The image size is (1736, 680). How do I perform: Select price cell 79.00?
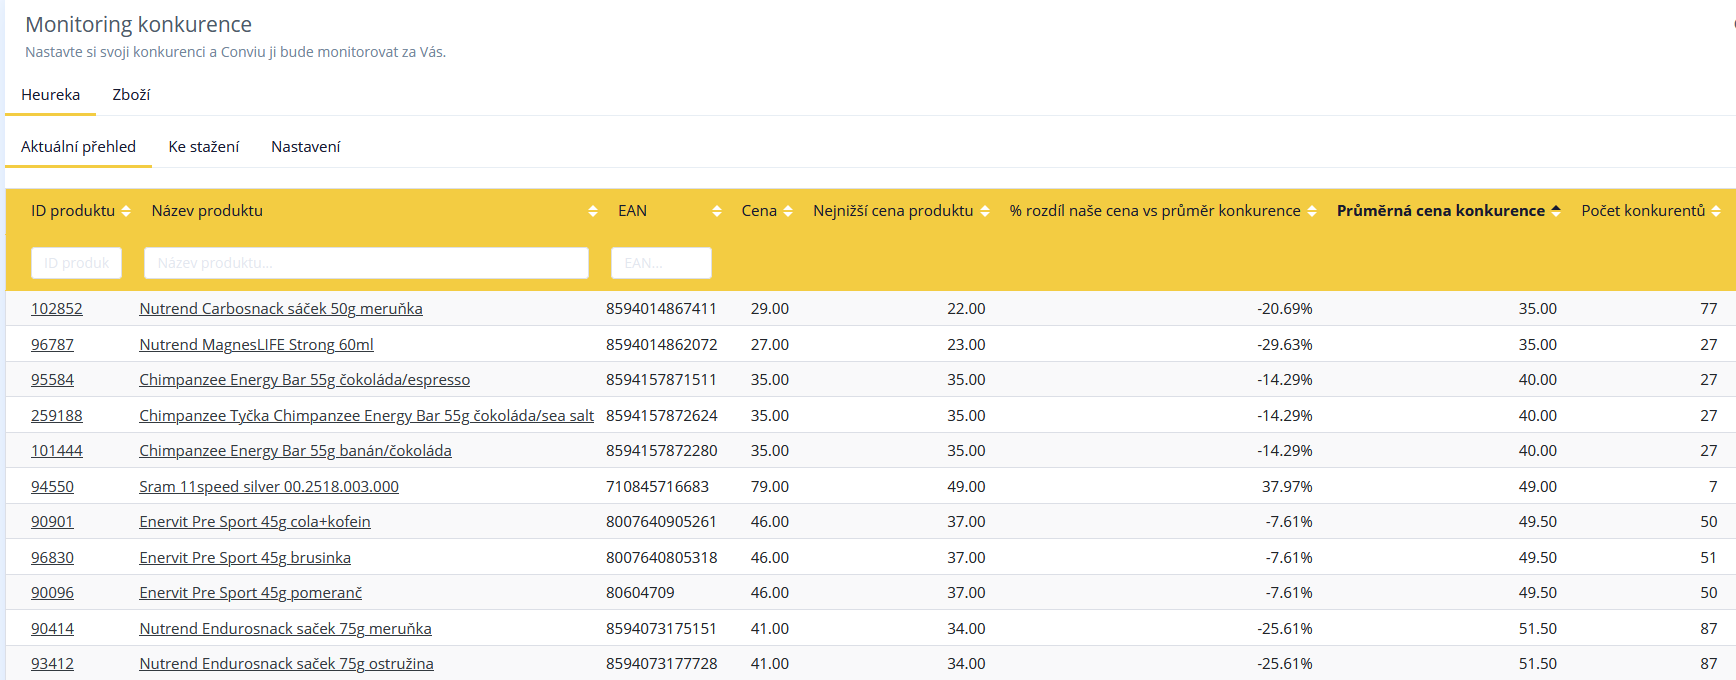click(x=770, y=487)
